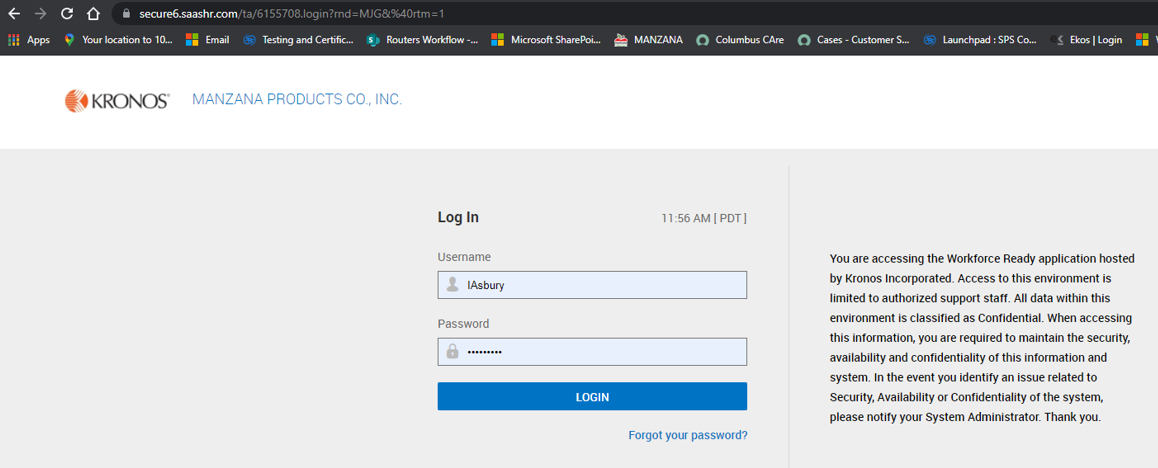
Task: Open the 'Your location to 10...' bookmark
Action: 118,40
